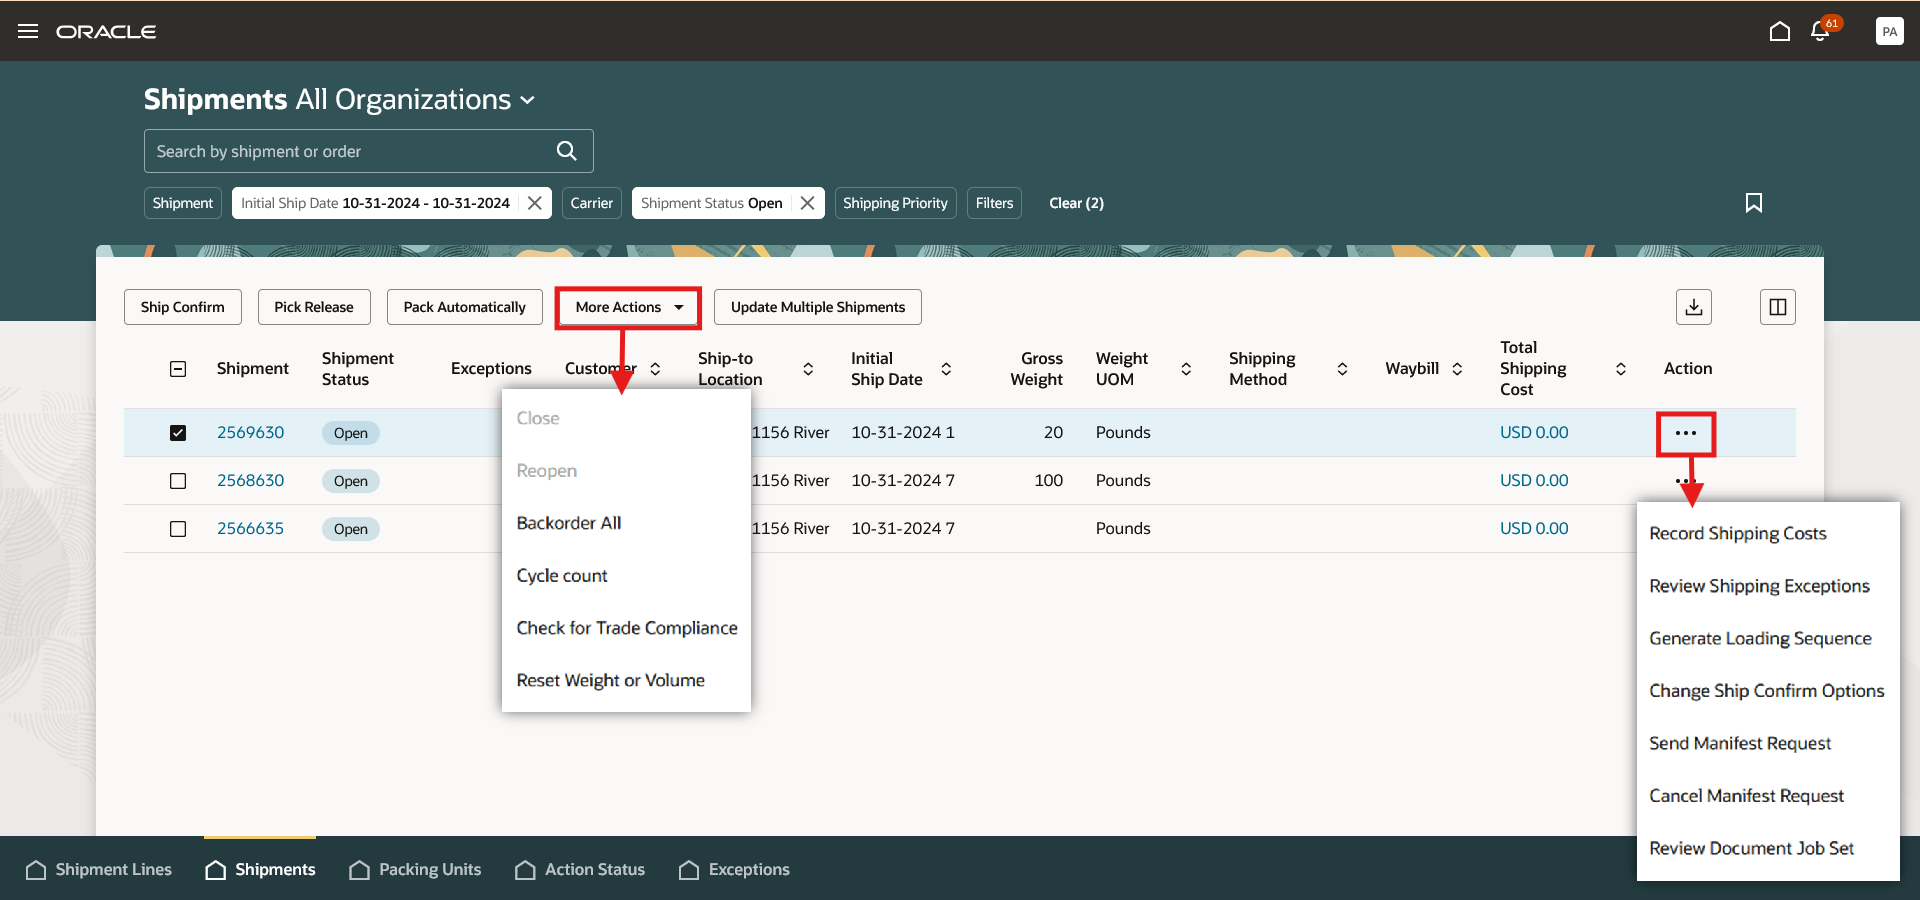Expand the All Organizations title dropdown
The height and width of the screenshot is (900, 1920).
pyautogui.click(x=527, y=100)
